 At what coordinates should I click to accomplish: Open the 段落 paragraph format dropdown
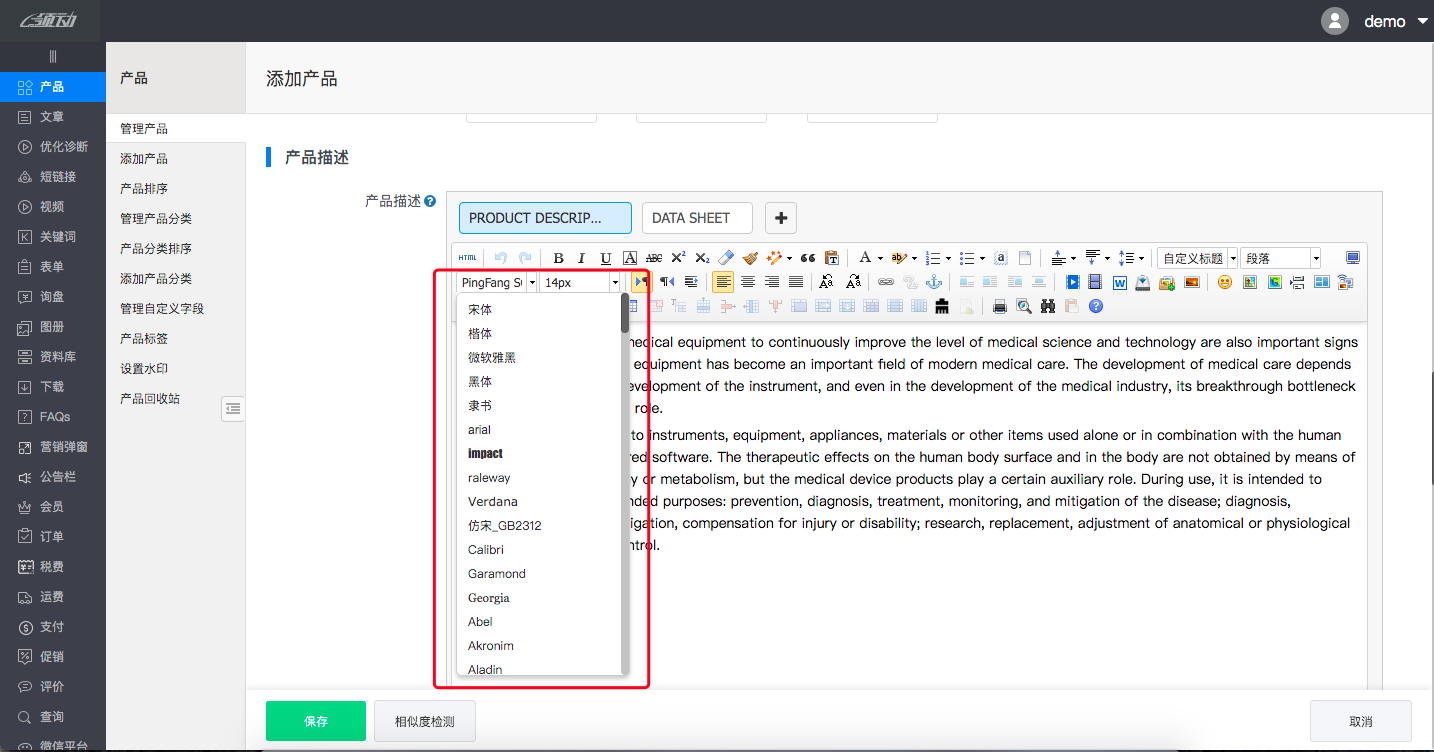(x=1281, y=258)
